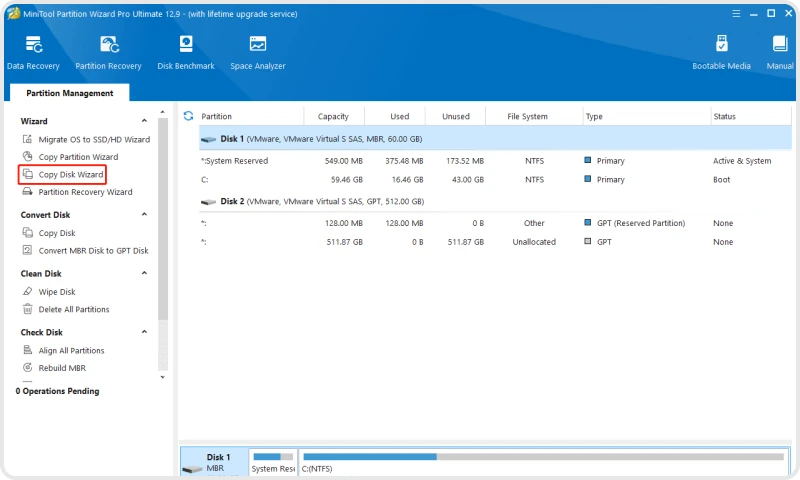Select Convert MBR Disk to GPT Disk
The width and height of the screenshot is (800, 480).
(x=86, y=250)
